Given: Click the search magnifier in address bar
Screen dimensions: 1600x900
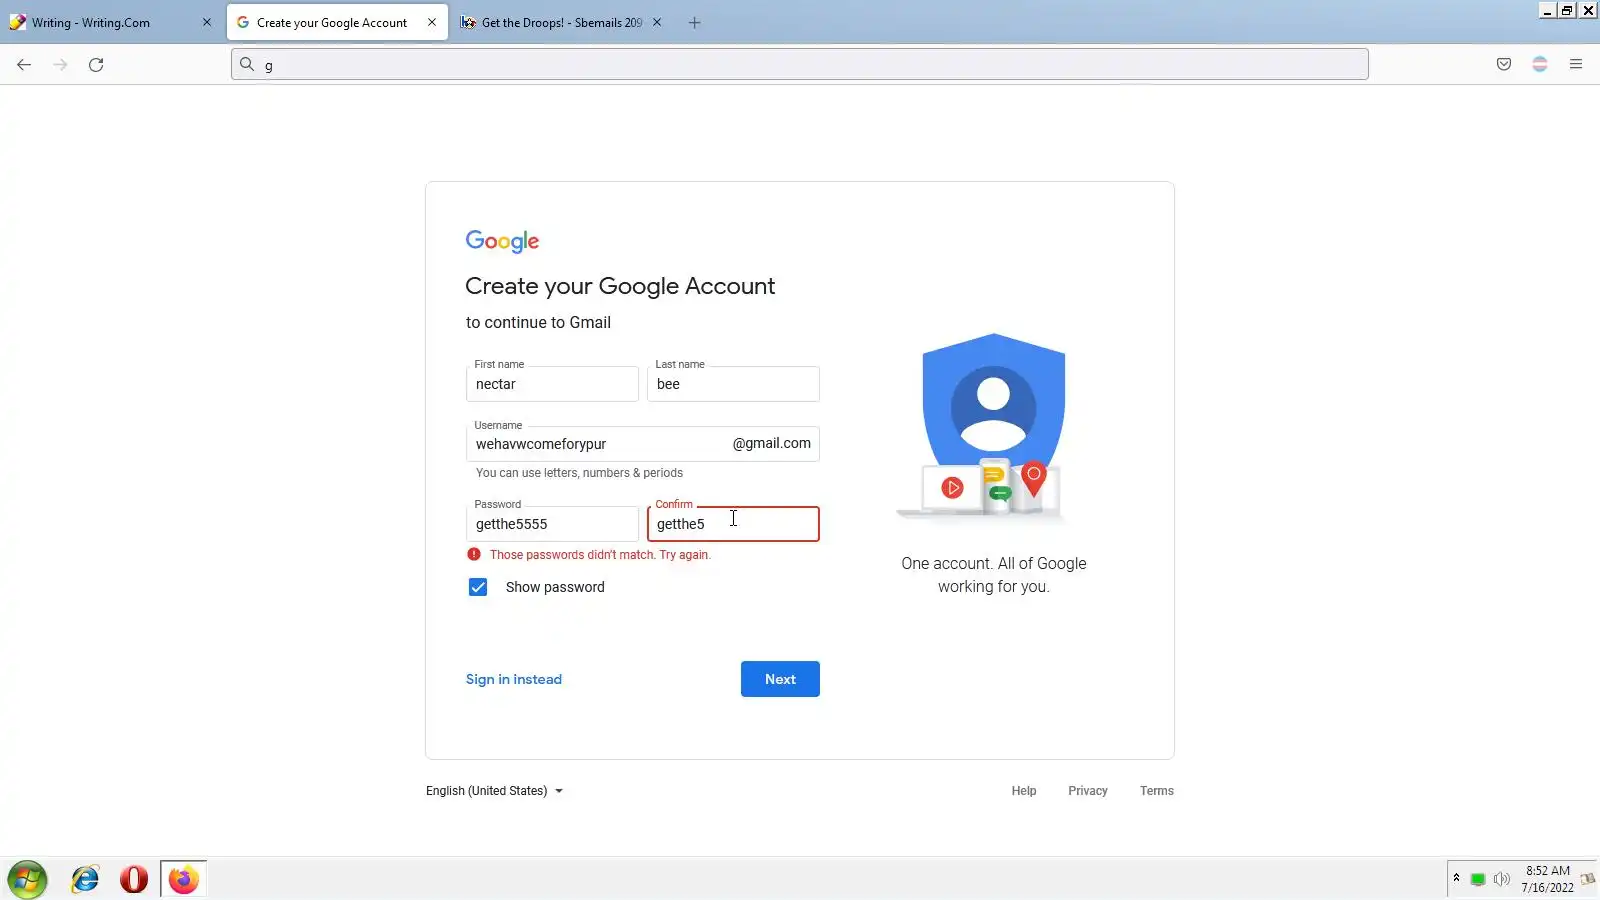Looking at the screenshot, I should pyautogui.click(x=247, y=65).
